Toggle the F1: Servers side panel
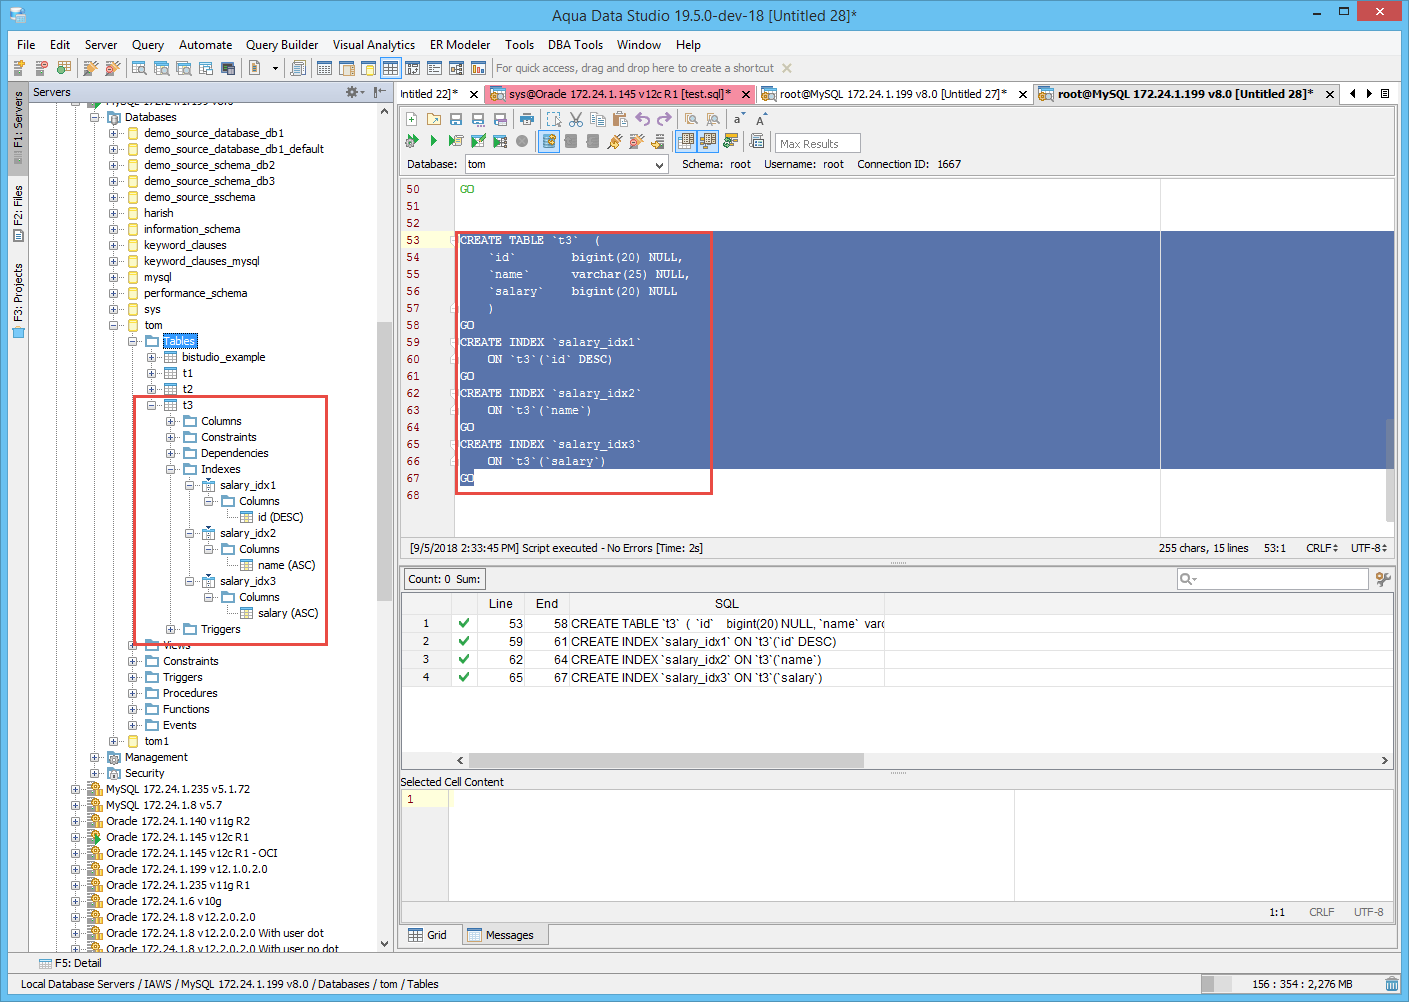Viewport: 1409px width, 1002px height. pos(17,127)
